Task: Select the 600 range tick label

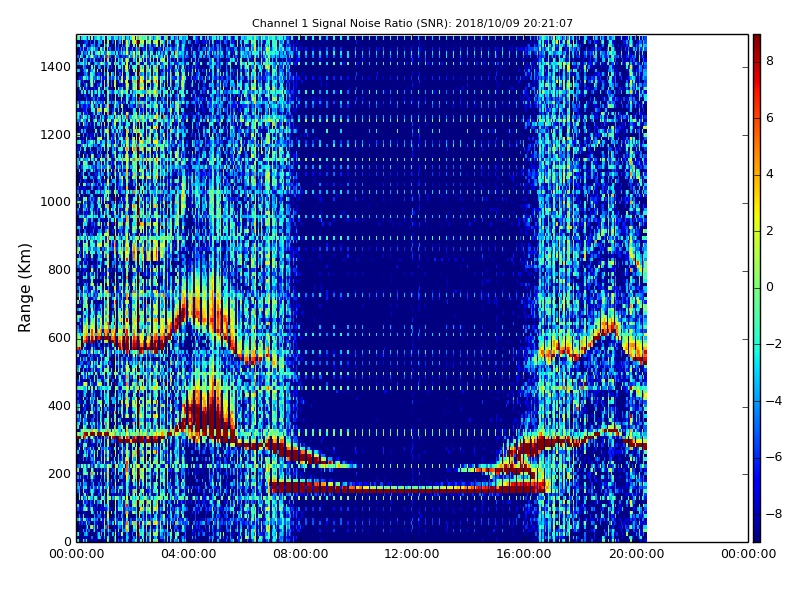Action: [59, 338]
